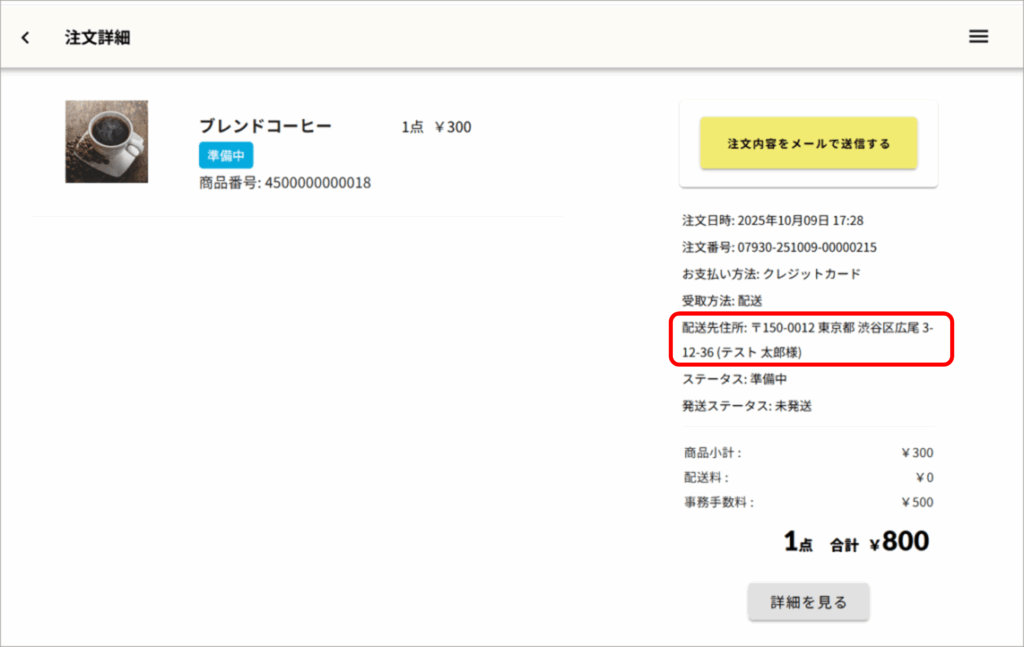This screenshot has width=1024, height=647.
Task: Click the 配送先住所 address text
Action: click(x=807, y=339)
